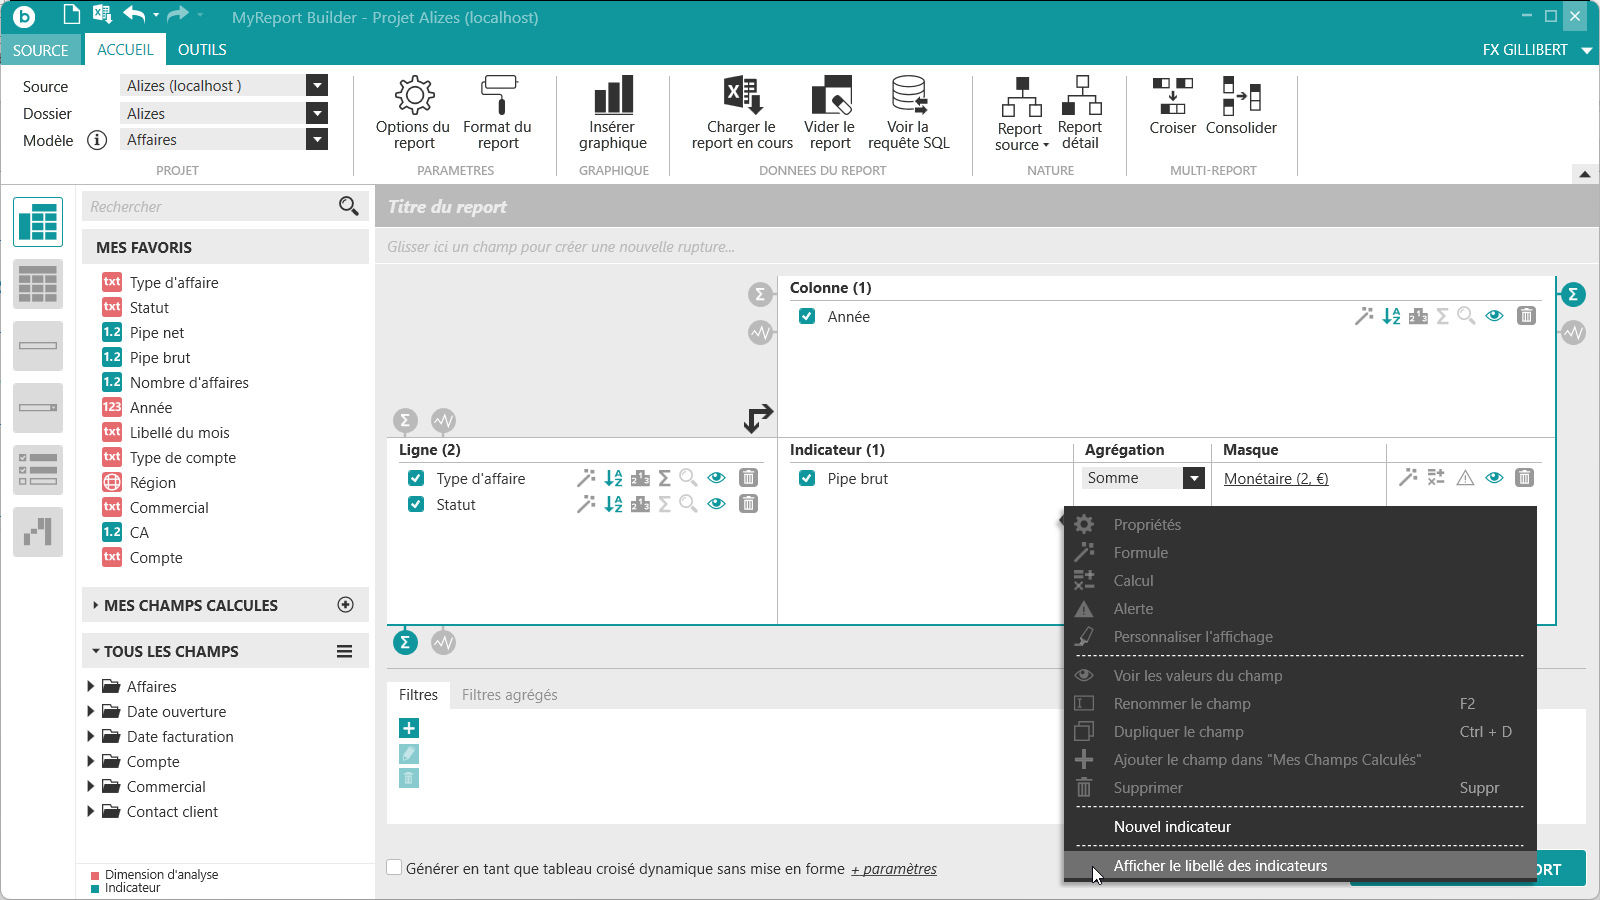Delete the Statut row field
The image size is (1600, 900).
tap(748, 504)
